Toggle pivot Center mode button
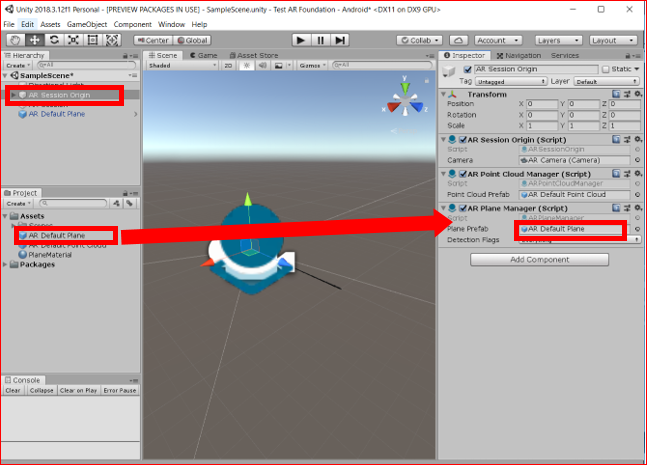This screenshot has height=465, width=647. [153, 40]
